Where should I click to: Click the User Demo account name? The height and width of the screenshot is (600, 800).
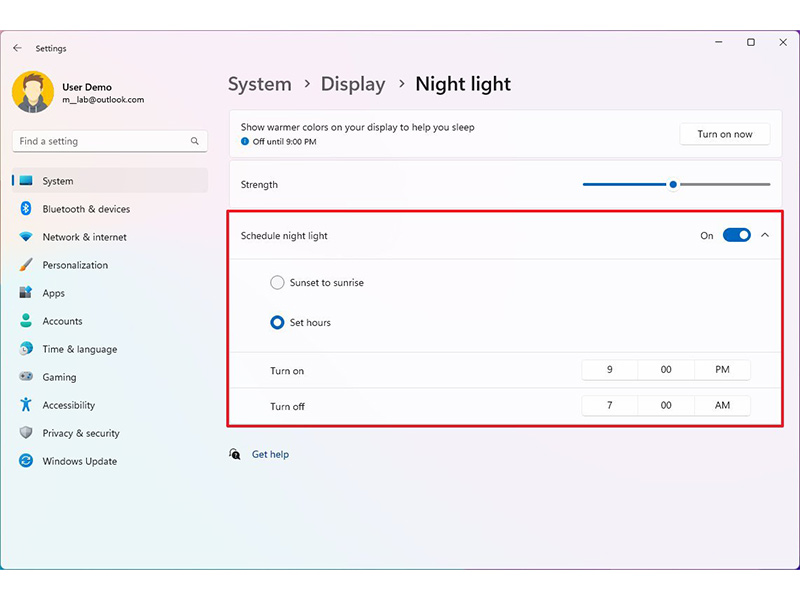click(87, 87)
